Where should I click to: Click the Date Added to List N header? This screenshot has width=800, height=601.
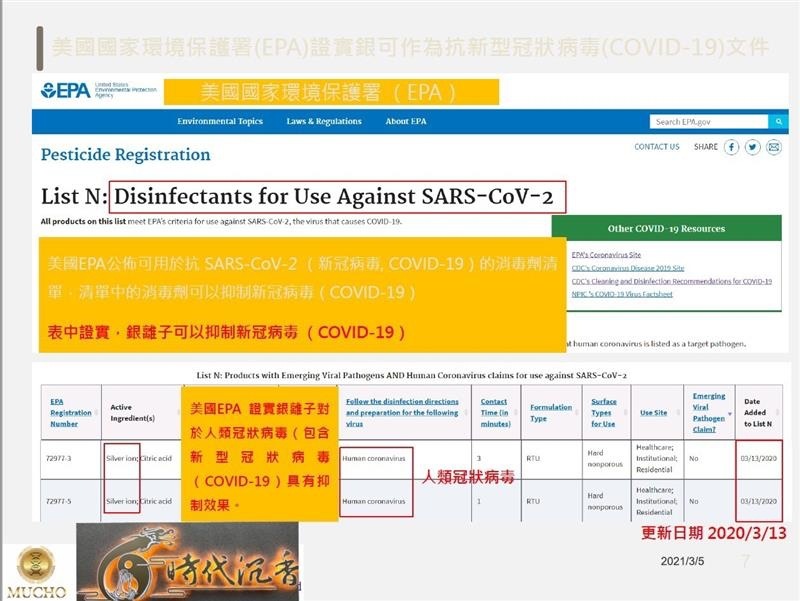click(758, 412)
